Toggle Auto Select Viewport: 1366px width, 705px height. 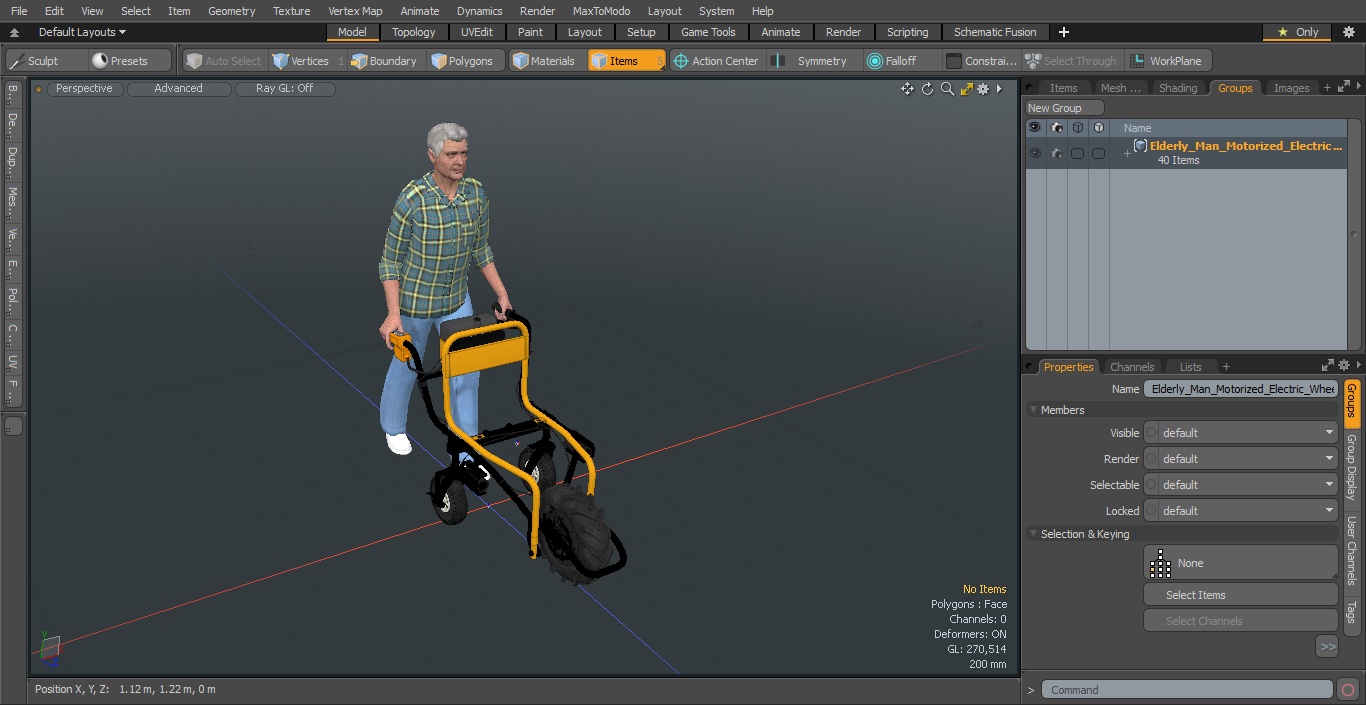point(223,61)
